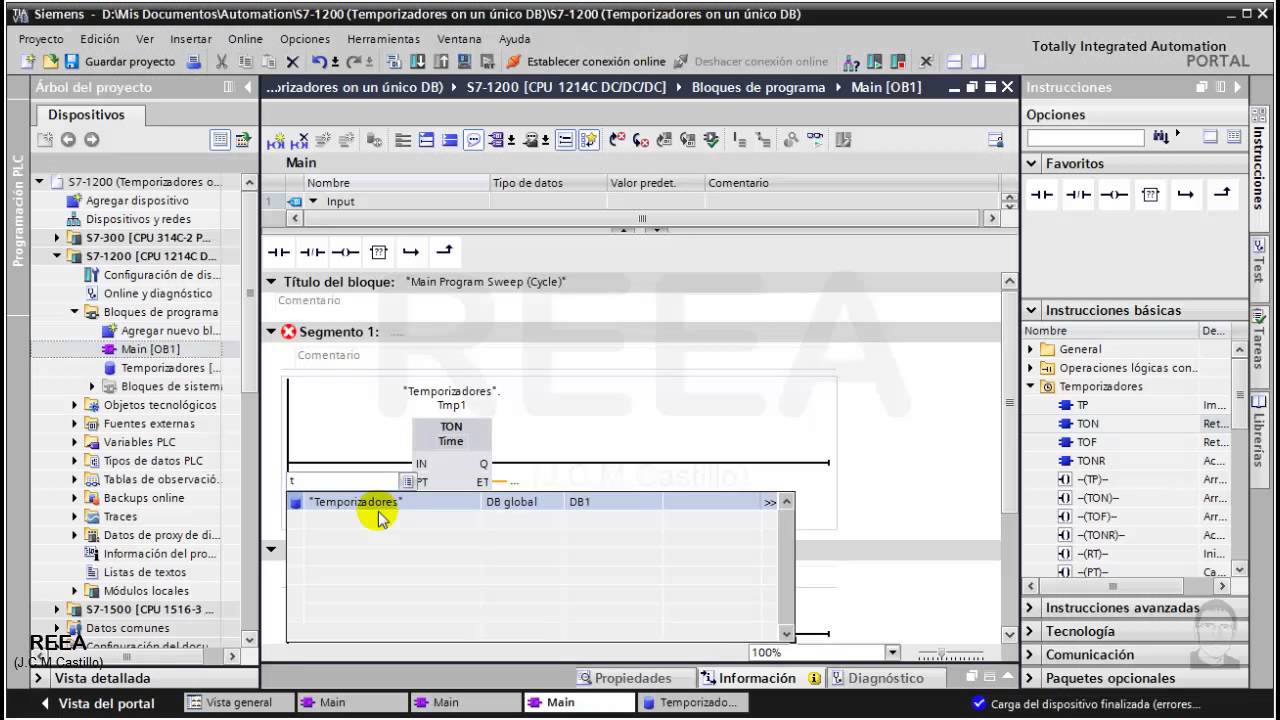Insert an output coil from editor favorites bar

pyautogui.click(x=345, y=252)
